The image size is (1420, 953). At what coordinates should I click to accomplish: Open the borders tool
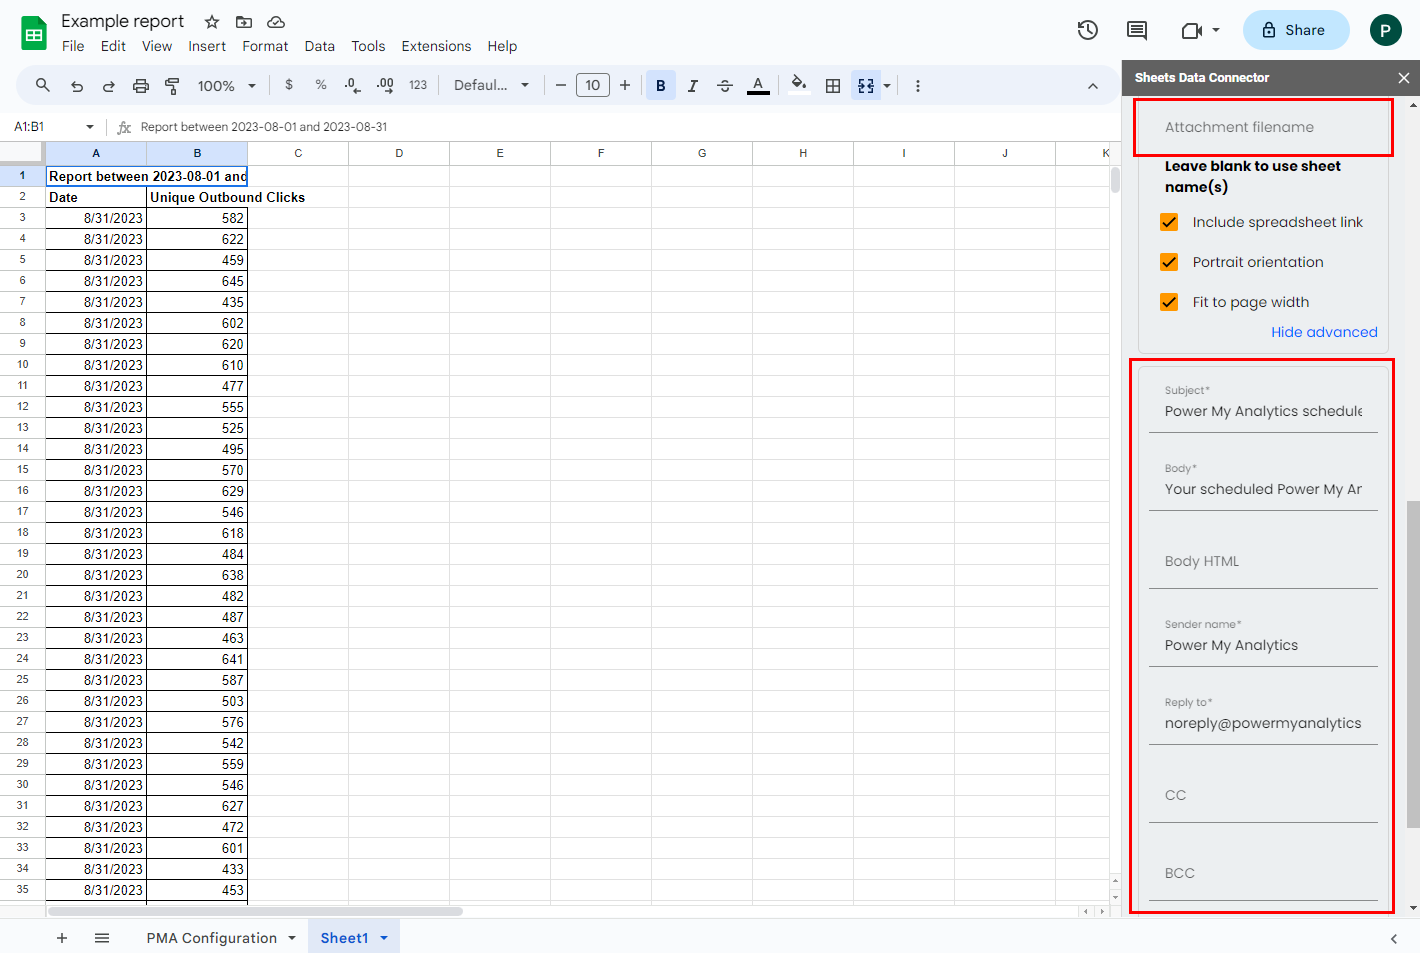click(832, 86)
